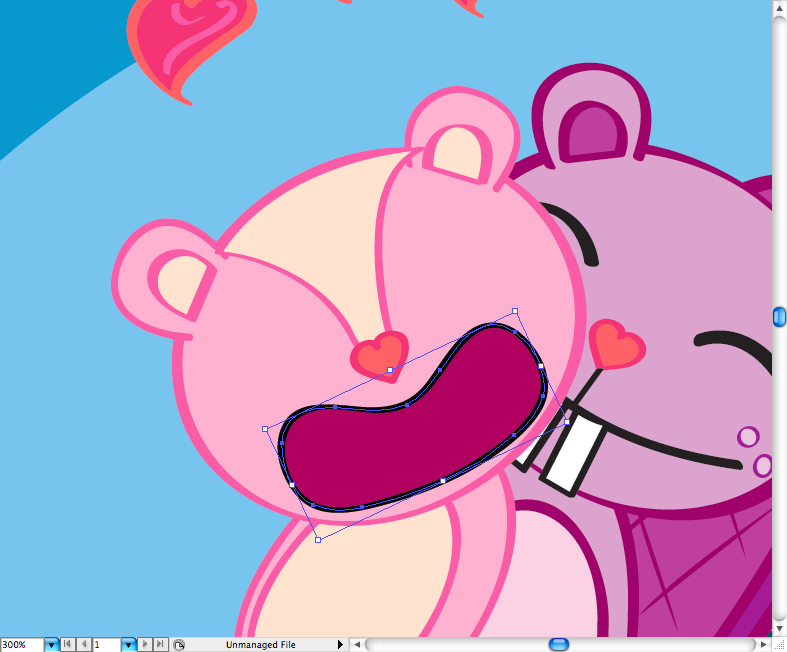Click the bottom-left bounding box corner handle

coord(318,540)
